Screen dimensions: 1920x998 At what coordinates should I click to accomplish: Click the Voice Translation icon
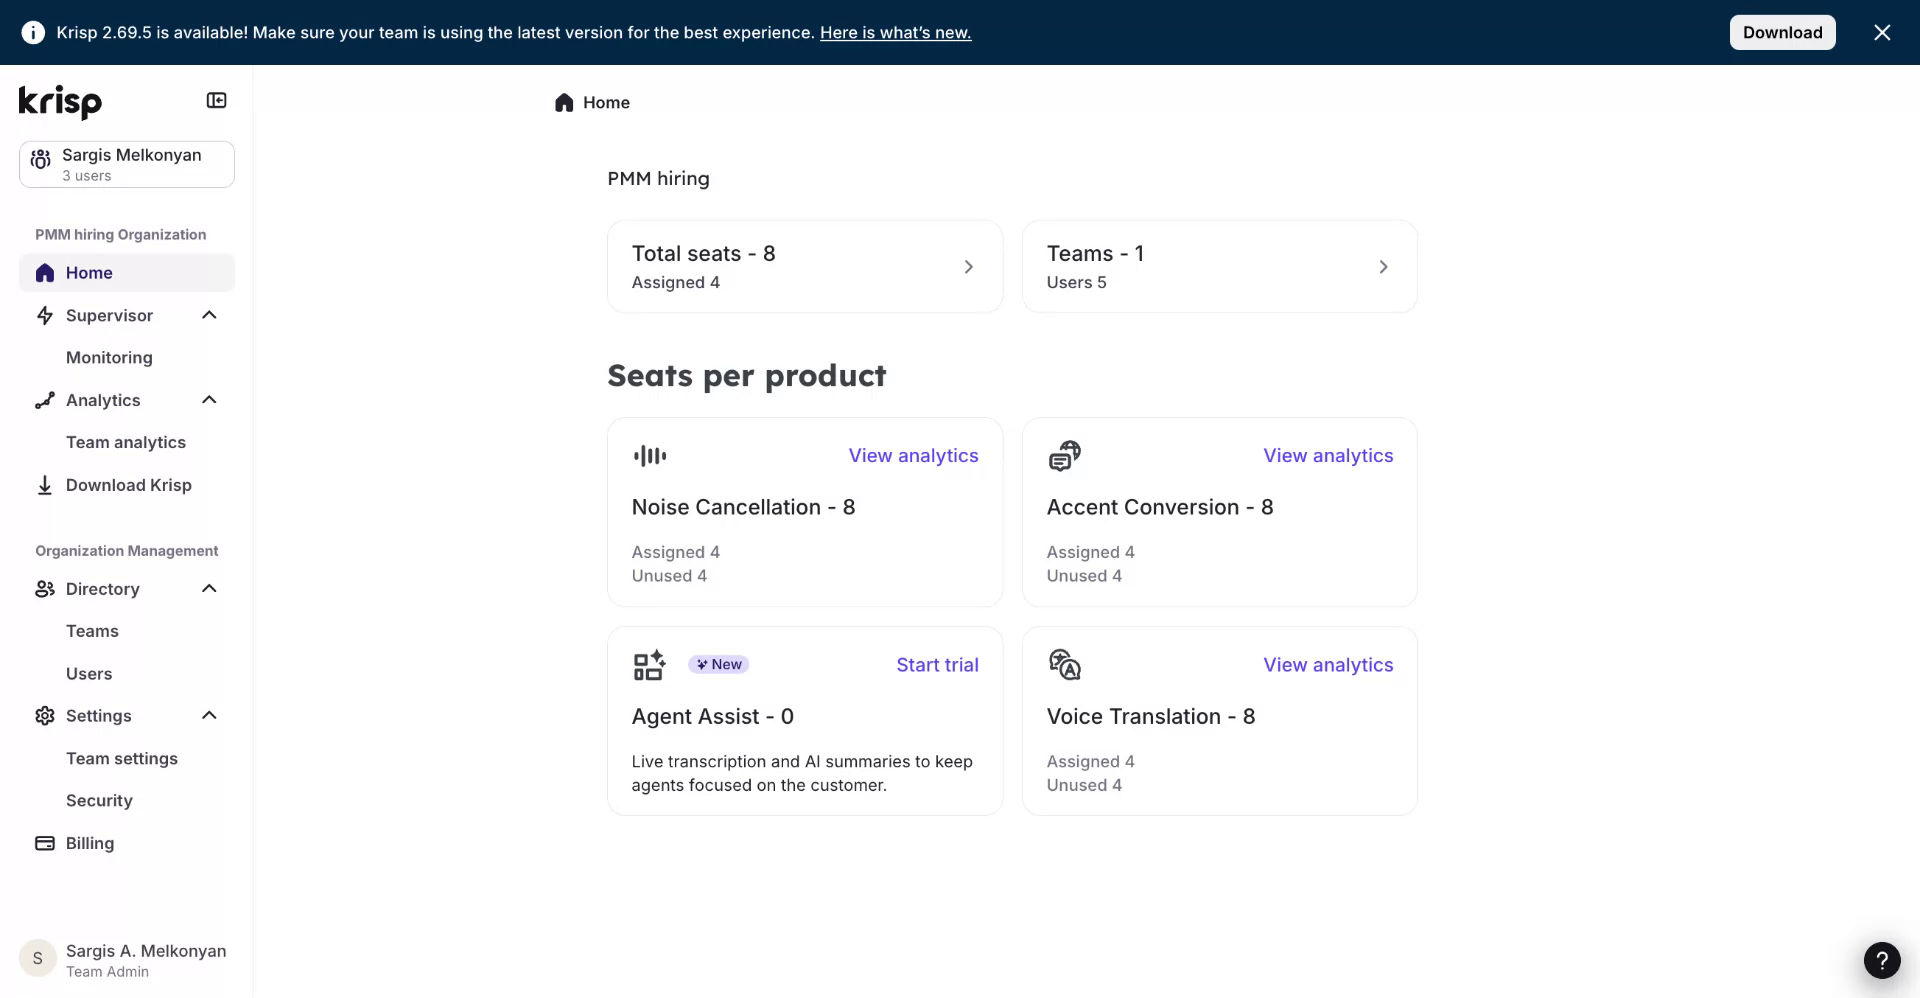[1064, 664]
